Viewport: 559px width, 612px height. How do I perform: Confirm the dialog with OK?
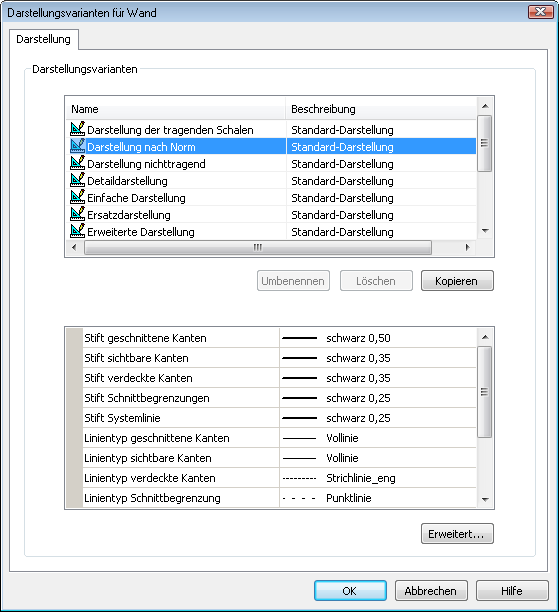pos(350,591)
